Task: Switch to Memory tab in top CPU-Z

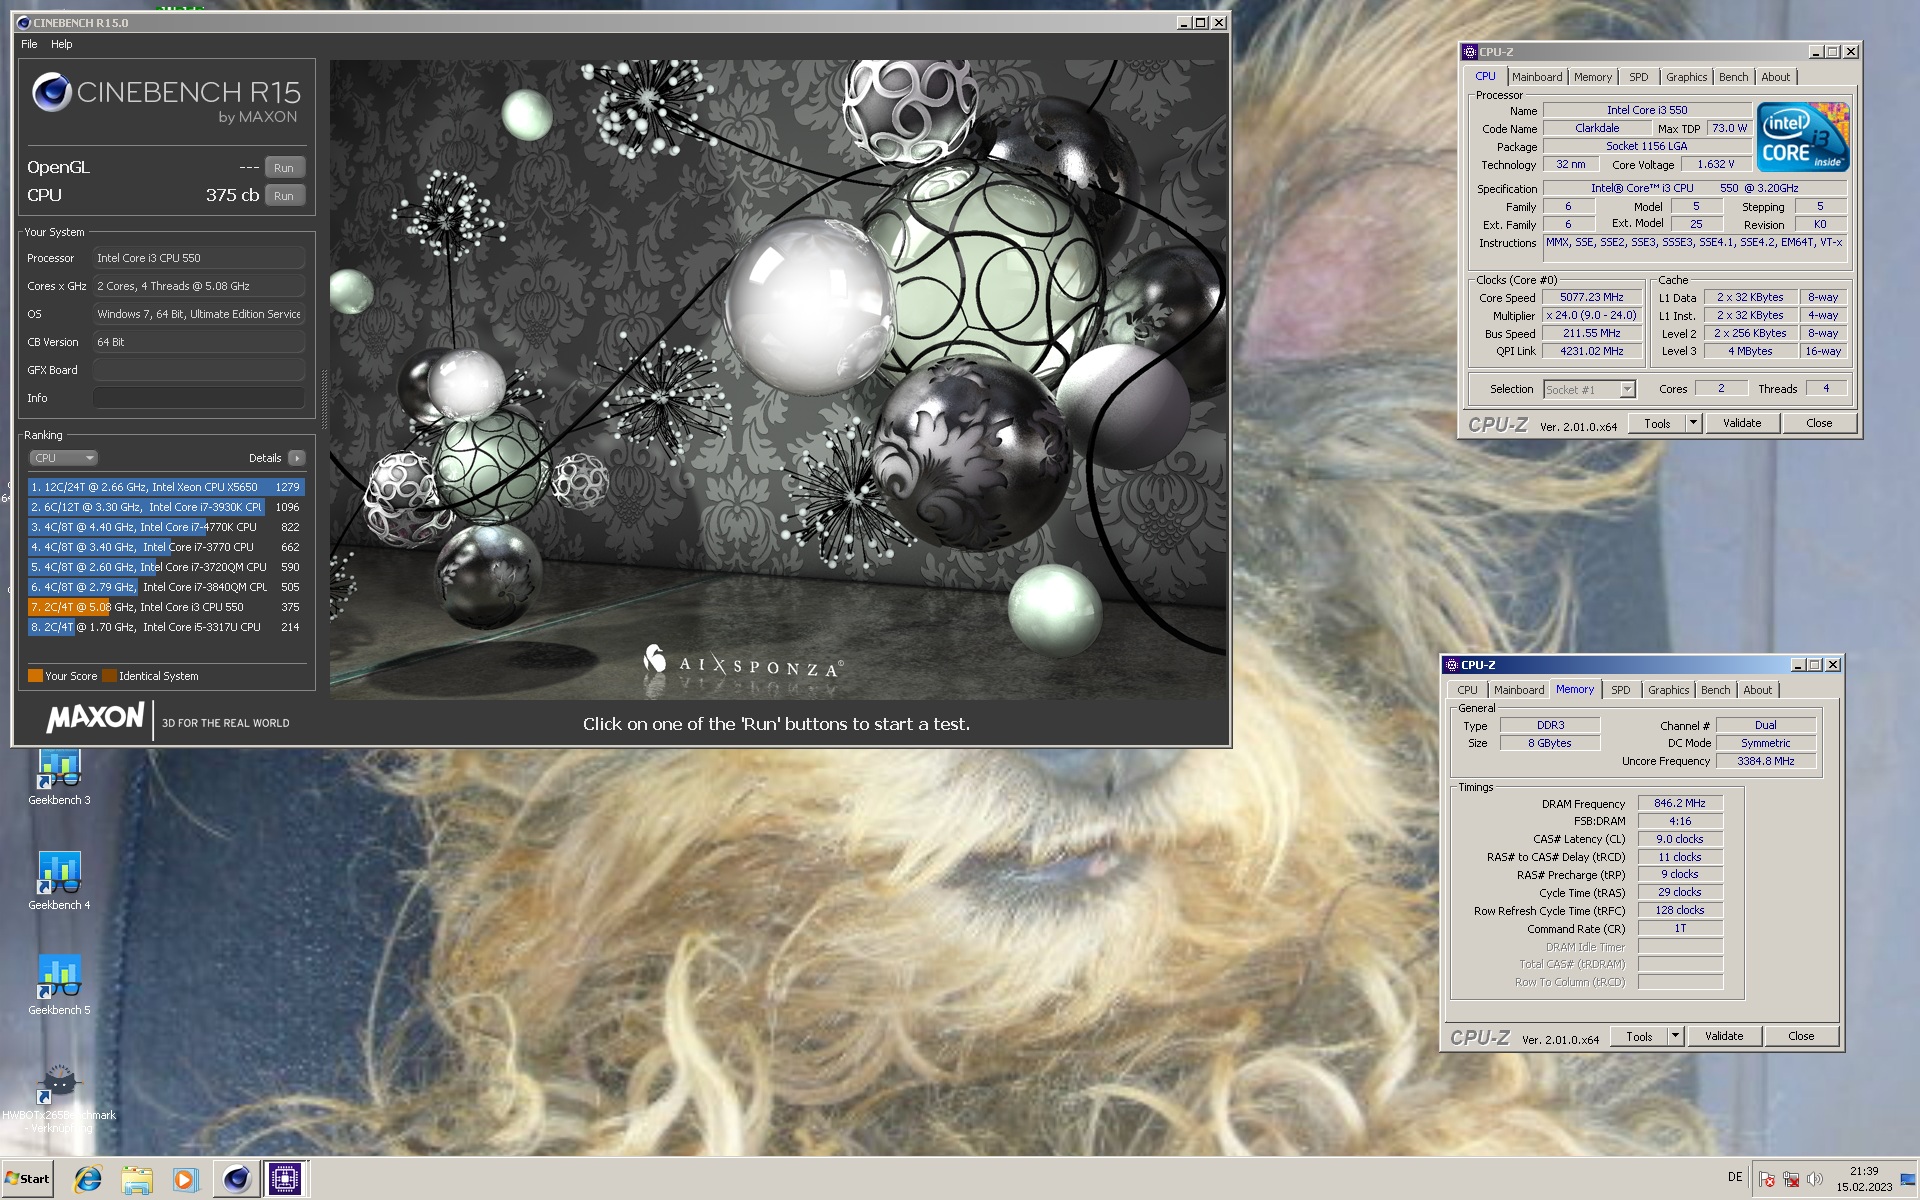Action: point(1592,77)
